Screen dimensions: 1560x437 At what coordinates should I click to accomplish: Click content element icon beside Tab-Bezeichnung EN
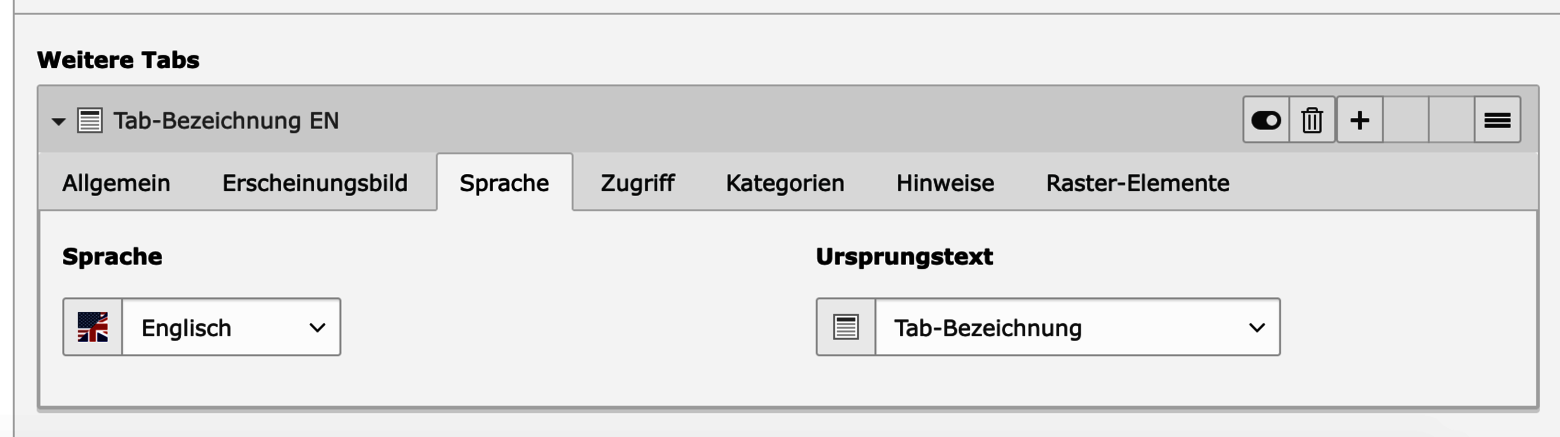pyautogui.click(x=90, y=121)
